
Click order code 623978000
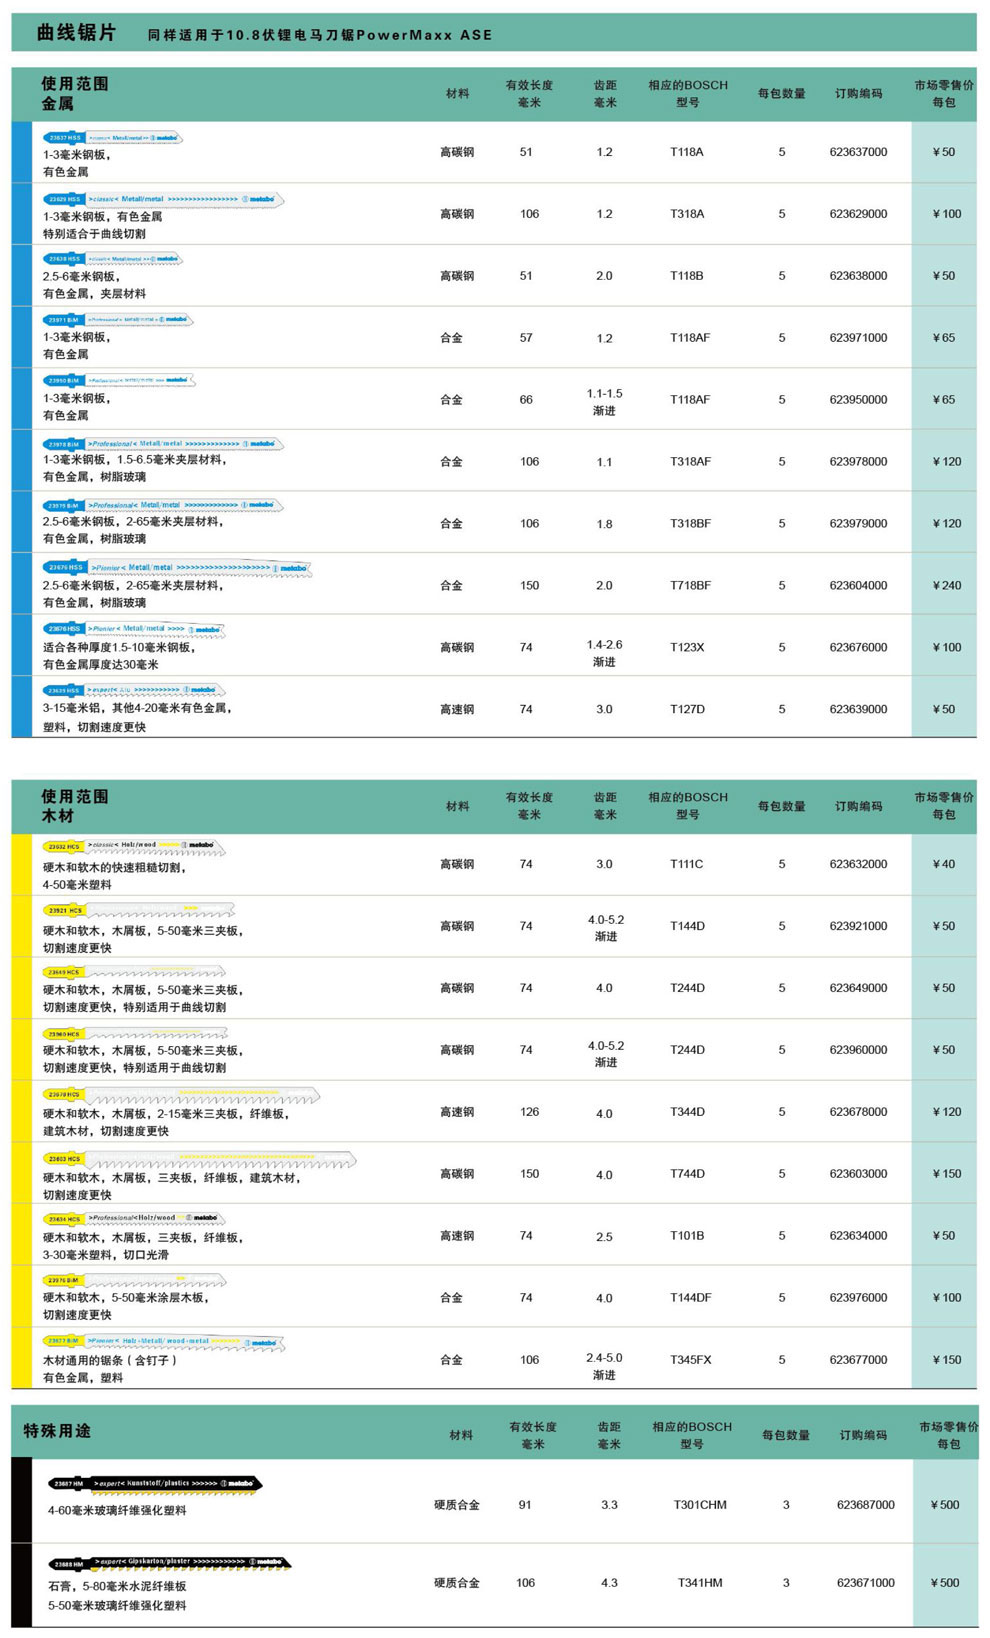click(858, 462)
